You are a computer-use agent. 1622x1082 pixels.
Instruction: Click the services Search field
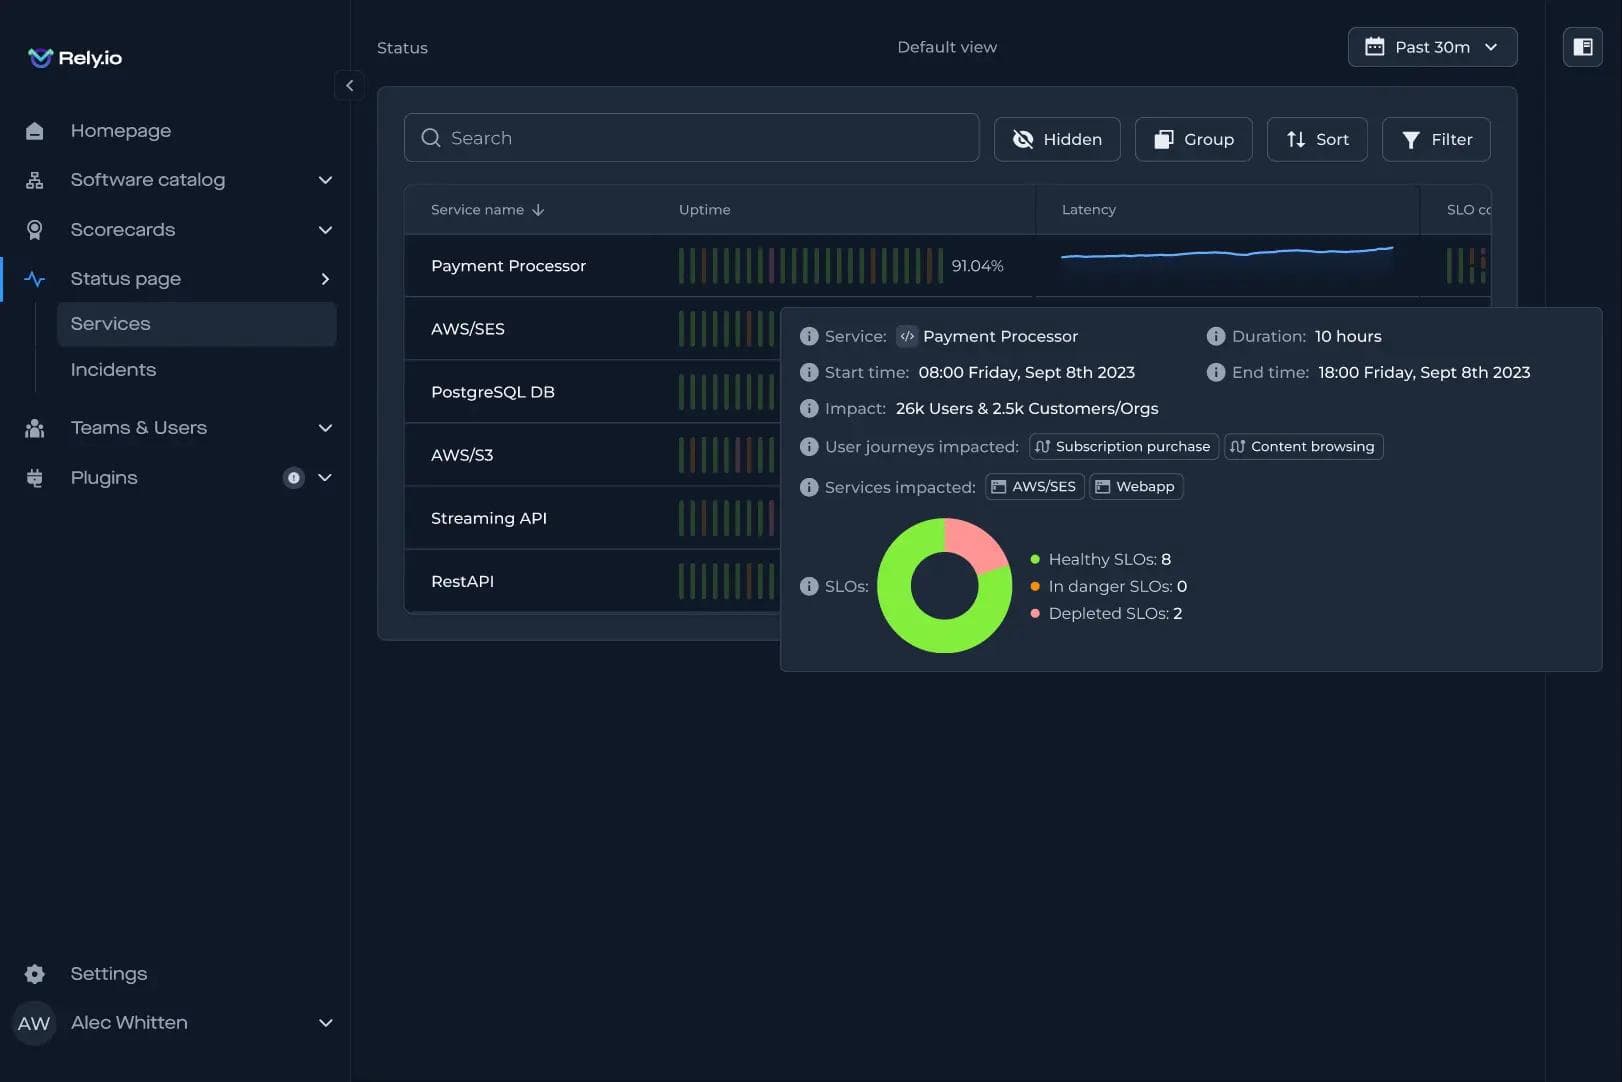[x=691, y=138]
